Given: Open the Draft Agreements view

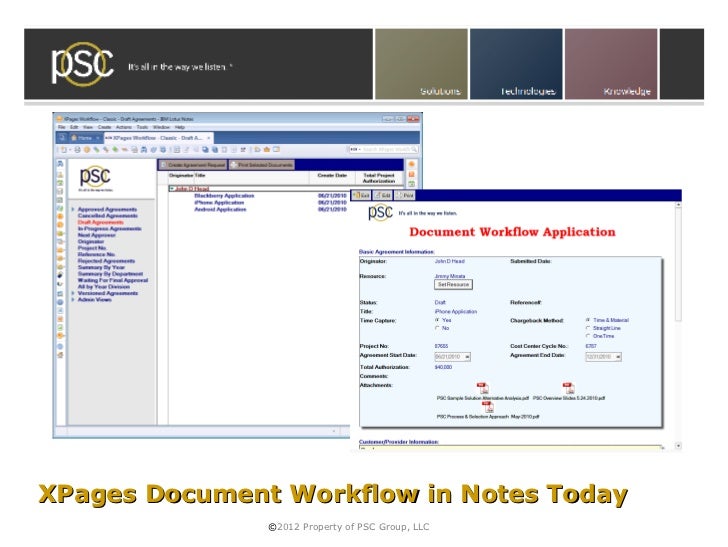Looking at the screenshot, I should 100,222.
